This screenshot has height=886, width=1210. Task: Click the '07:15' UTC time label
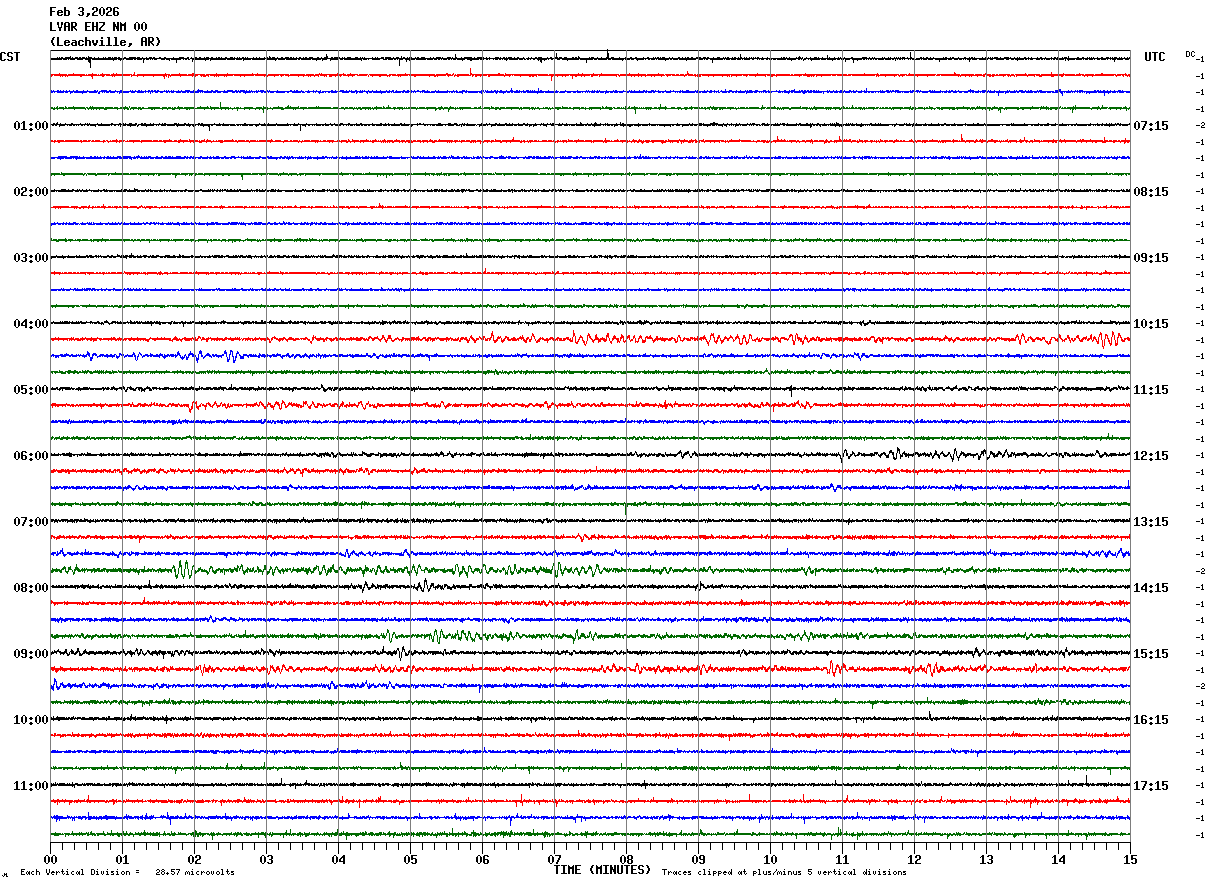tap(1151, 126)
